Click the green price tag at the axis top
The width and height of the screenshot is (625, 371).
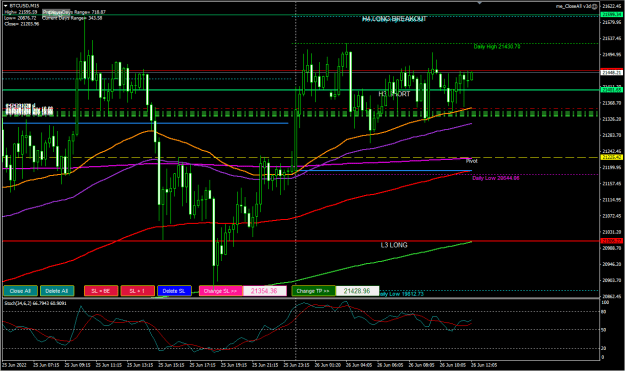611,15
